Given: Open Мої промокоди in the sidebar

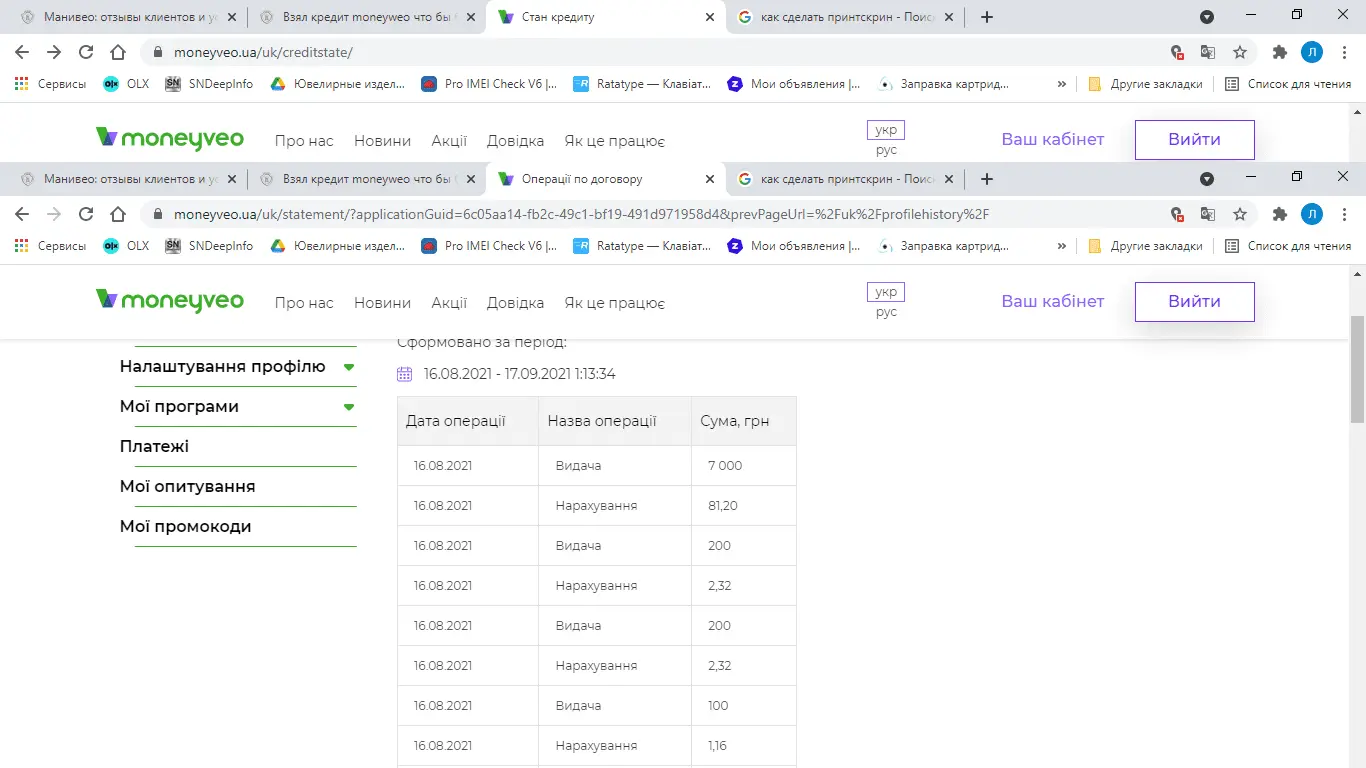Looking at the screenshot, I should pos(186,527).
